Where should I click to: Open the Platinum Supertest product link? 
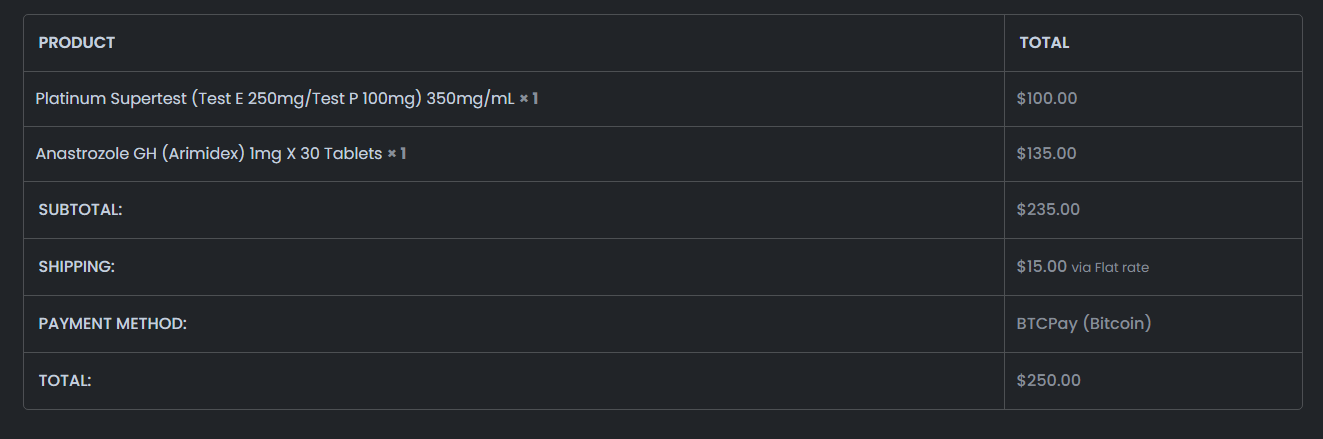(275, 99)
